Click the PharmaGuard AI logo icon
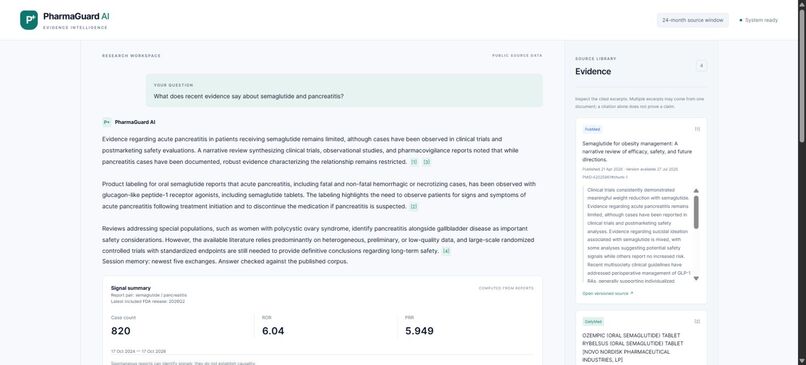Screen dimensions: 806x365 [29, 20]
